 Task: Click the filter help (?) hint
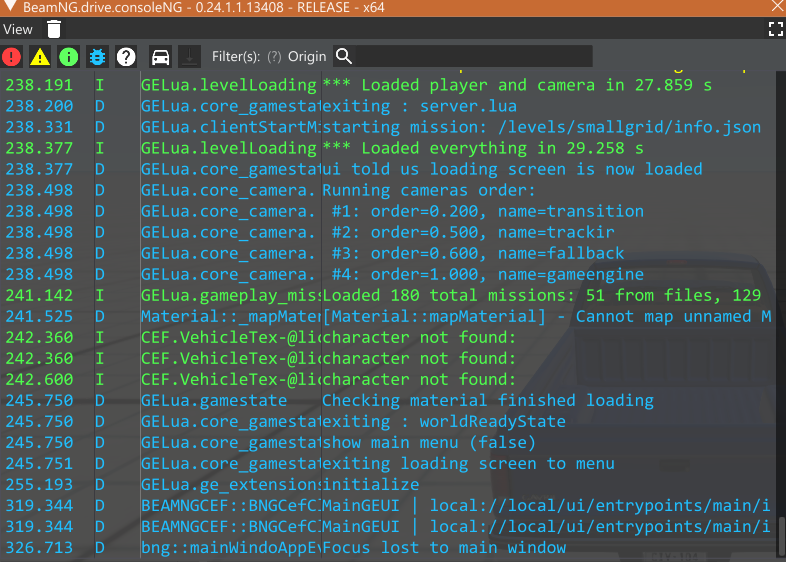[x=274, y=57]
